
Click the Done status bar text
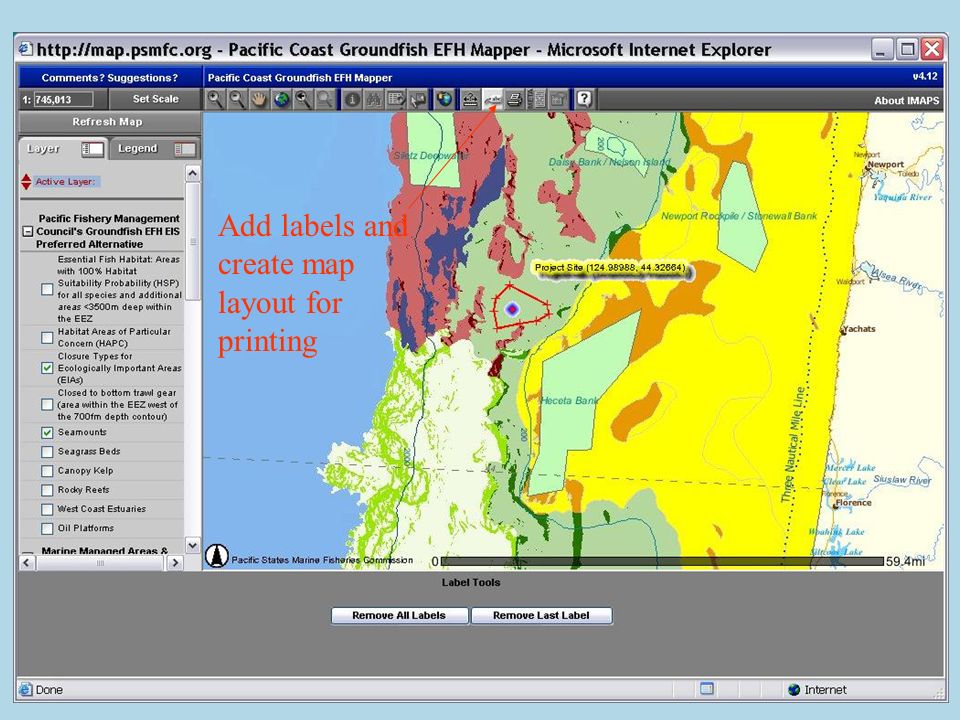(49, 690)
